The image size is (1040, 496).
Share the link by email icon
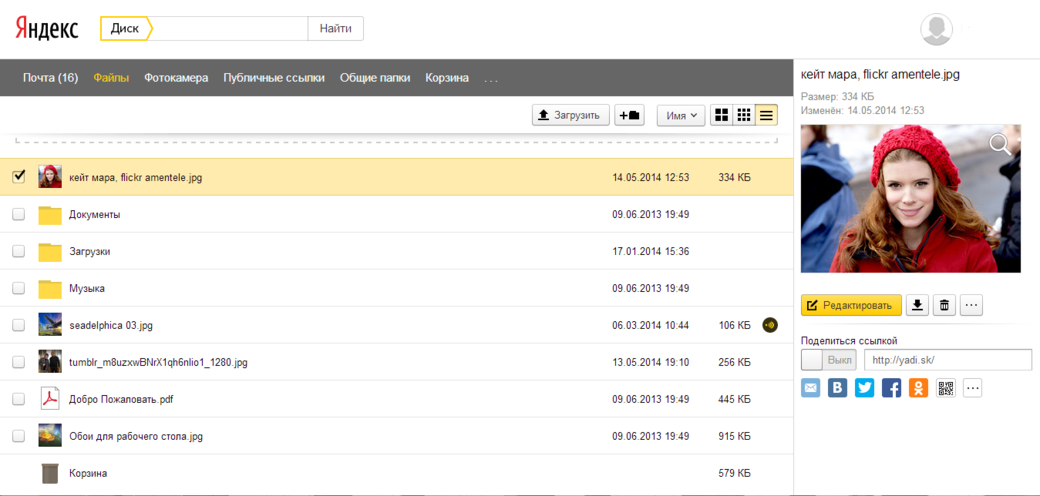811,388
